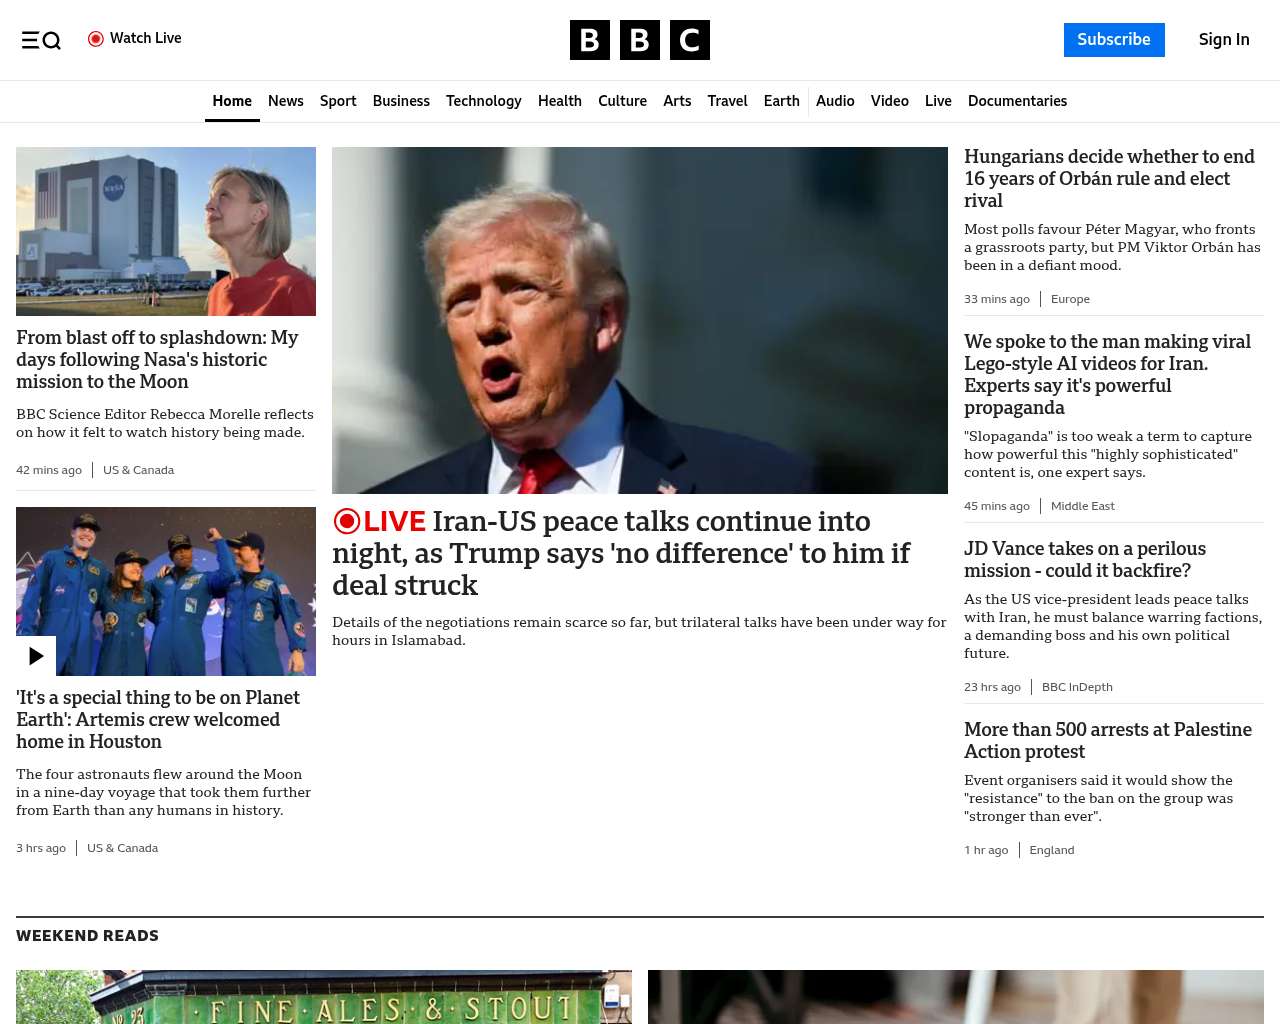Click the Watch Live red dot icon
Viewport: 1280px width, 1024px height.
tap(96, 39)
